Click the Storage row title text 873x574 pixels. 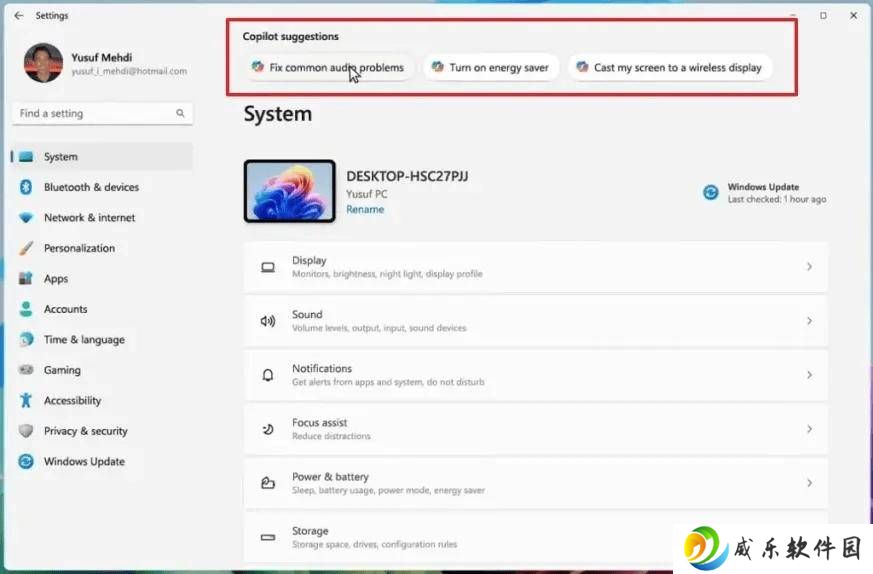(x=310, y=531)
